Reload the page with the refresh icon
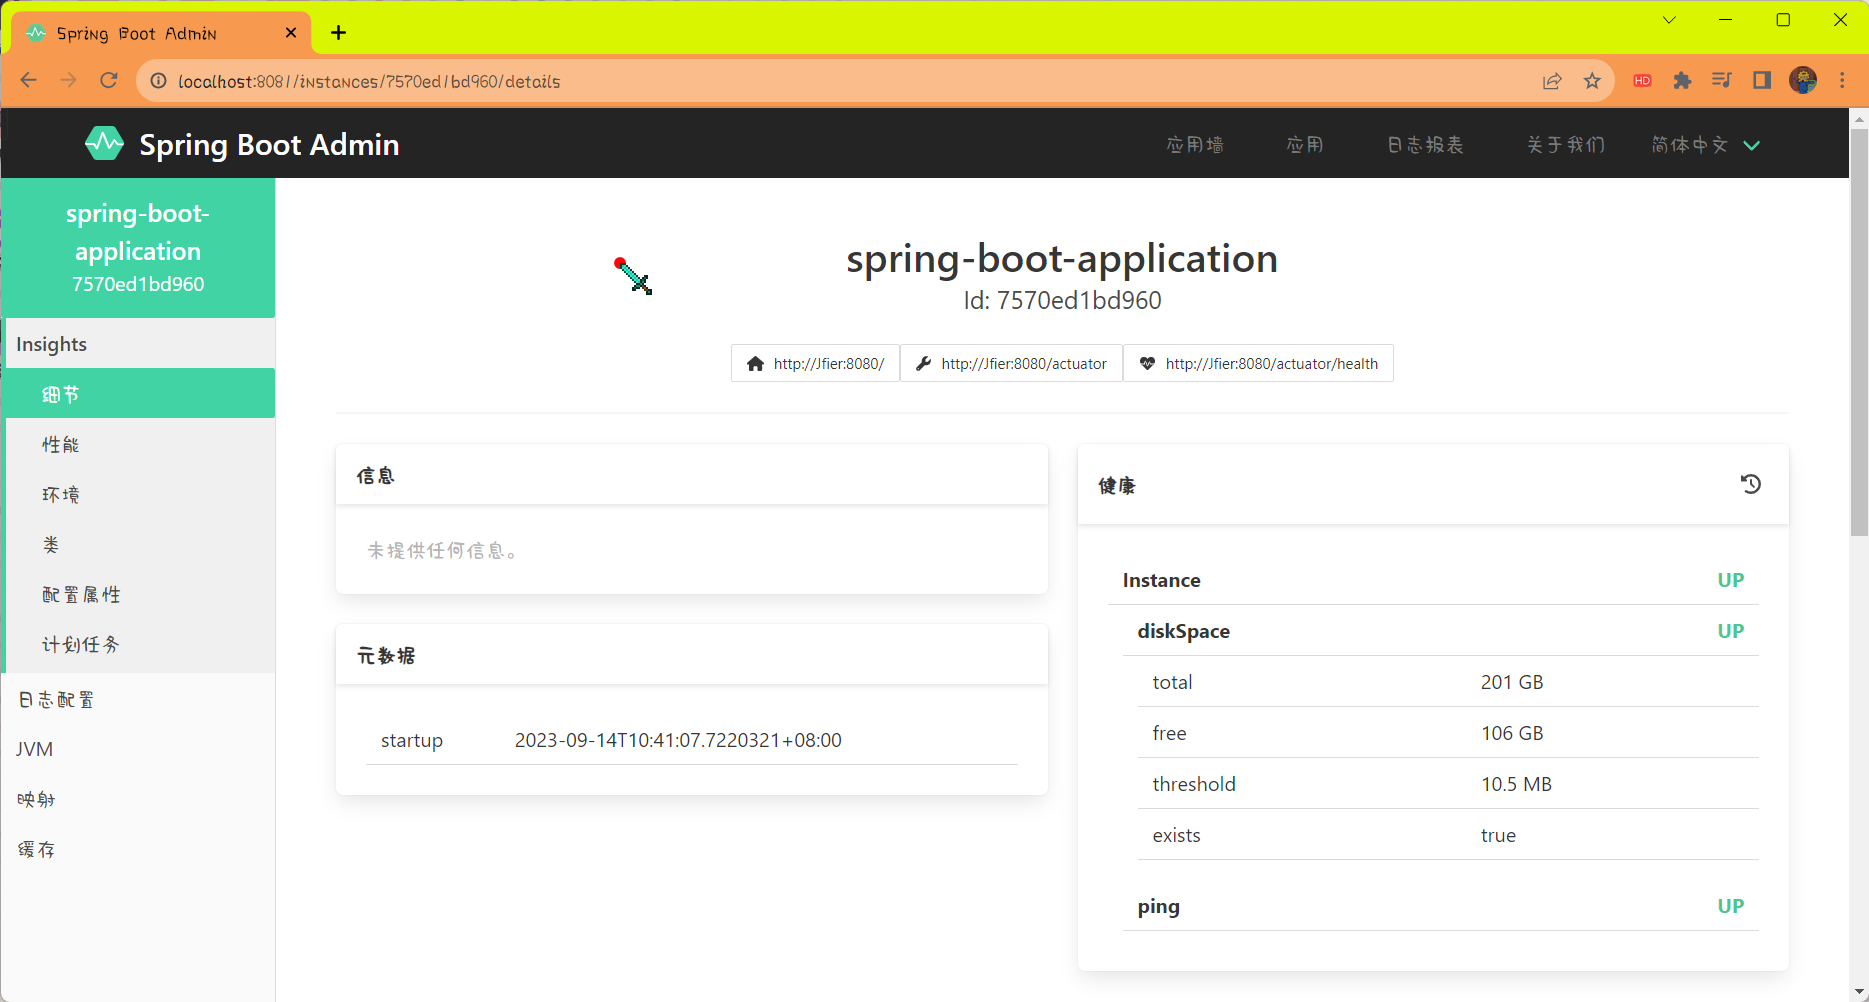 109,81
